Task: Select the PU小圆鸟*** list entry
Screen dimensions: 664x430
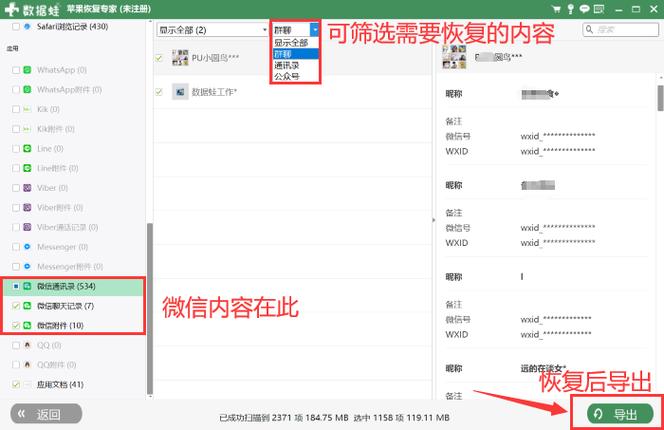Action: (292, 58)
